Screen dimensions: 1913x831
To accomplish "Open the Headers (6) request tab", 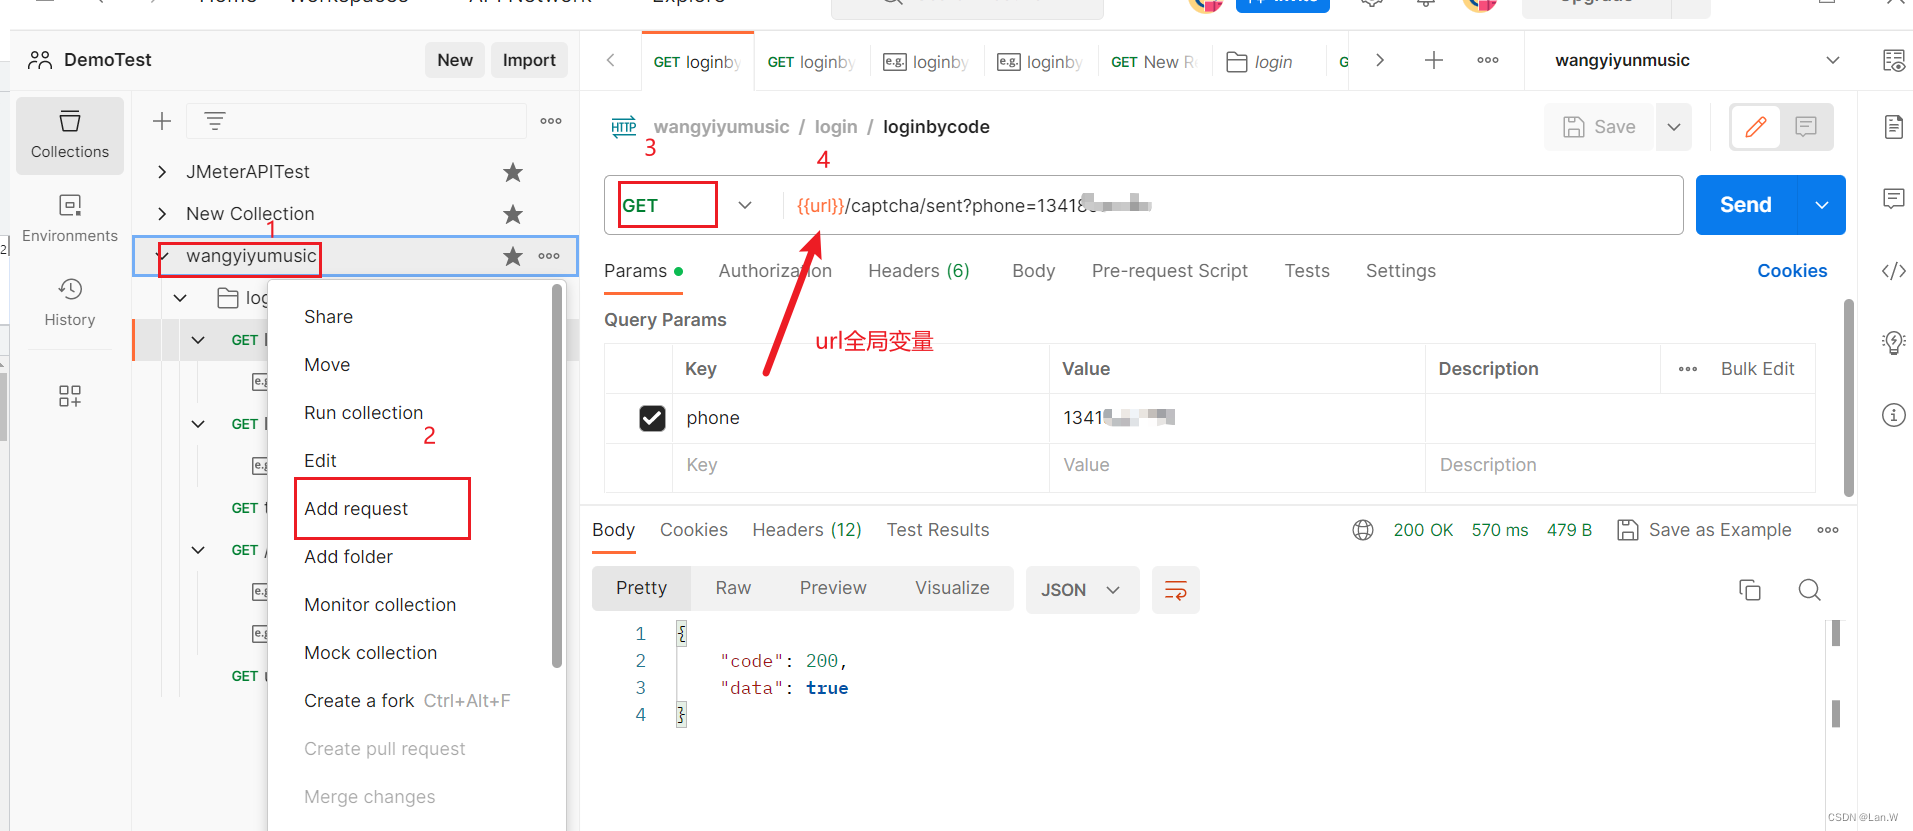I will (919, 271).
